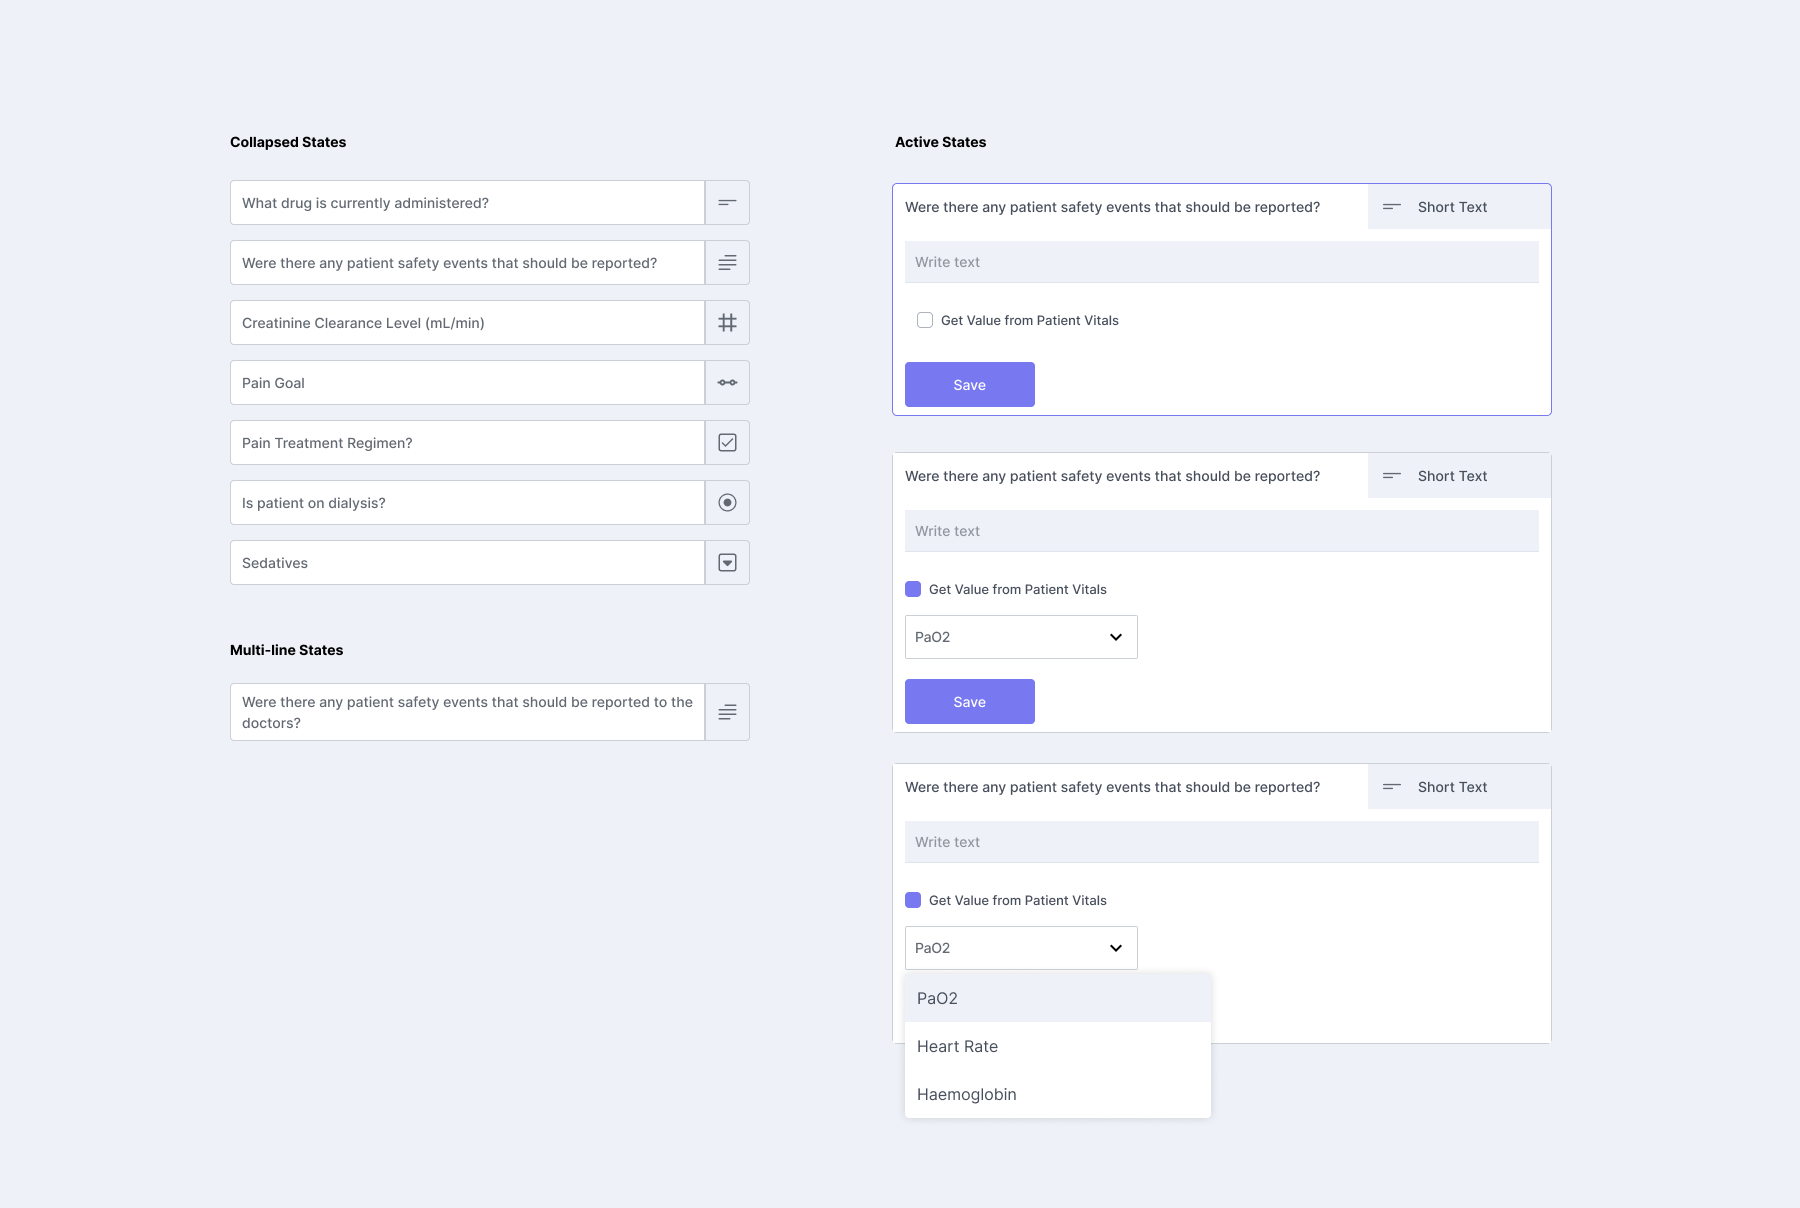Click short text icon beside drug question
This screenshot has height=1208, width=1800.
[727, 203]
